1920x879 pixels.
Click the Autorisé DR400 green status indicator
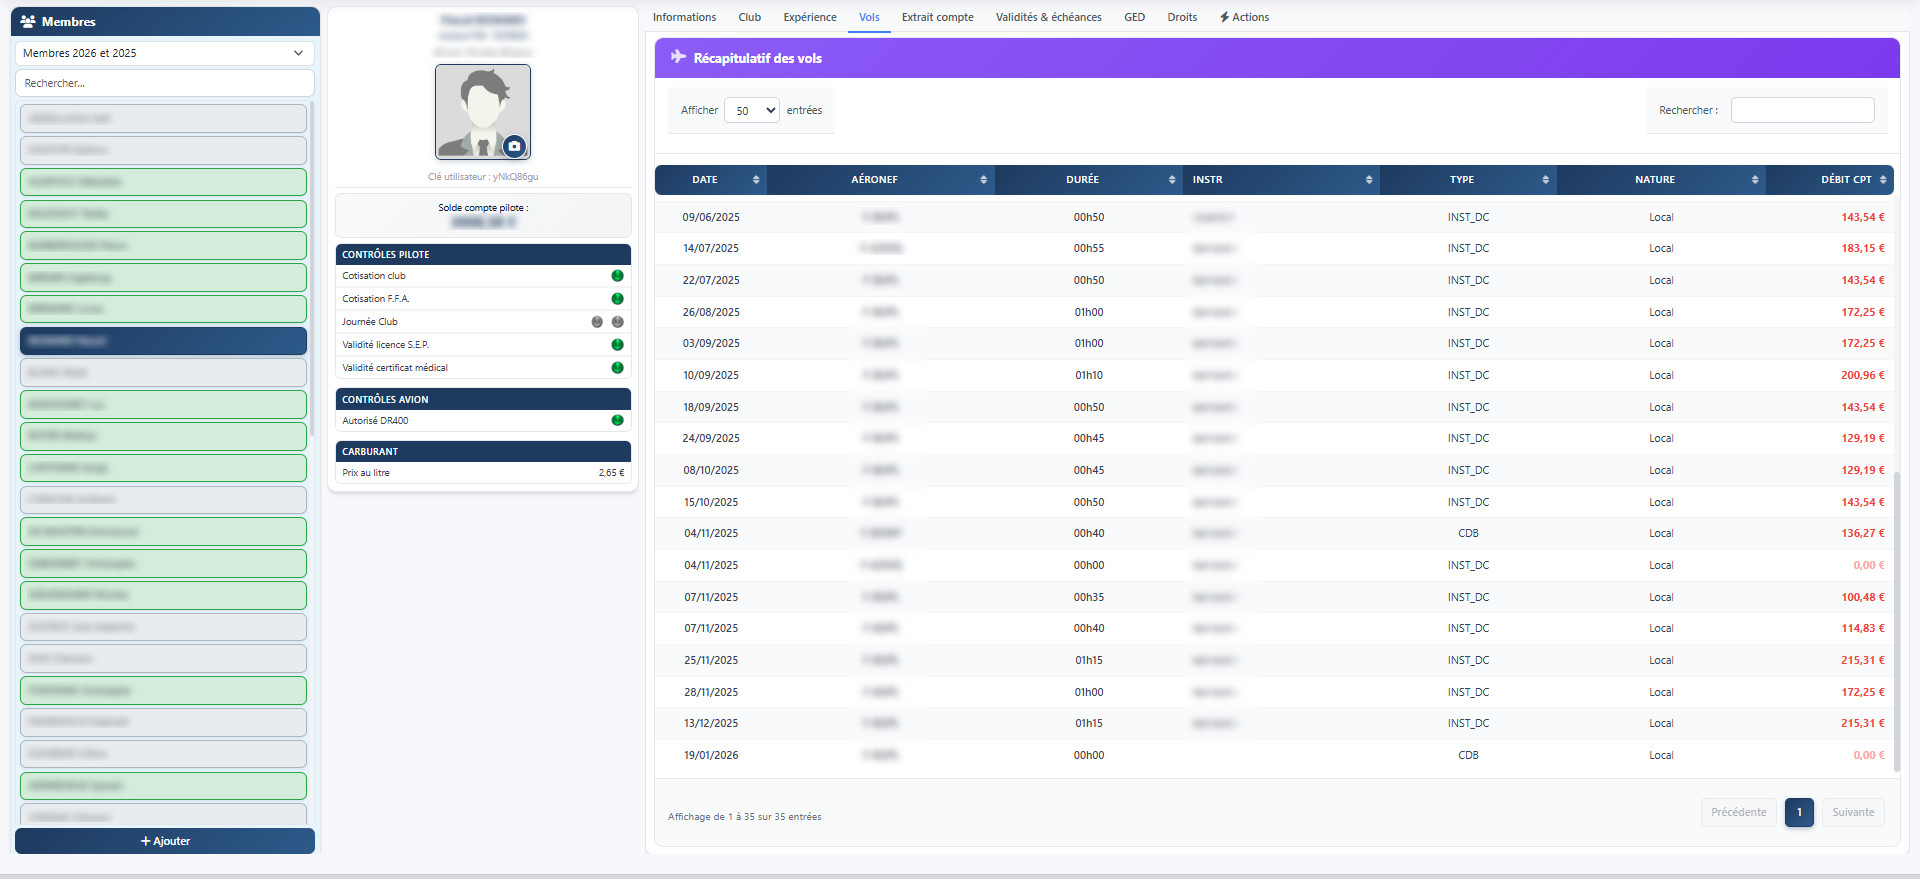(617, 421)
